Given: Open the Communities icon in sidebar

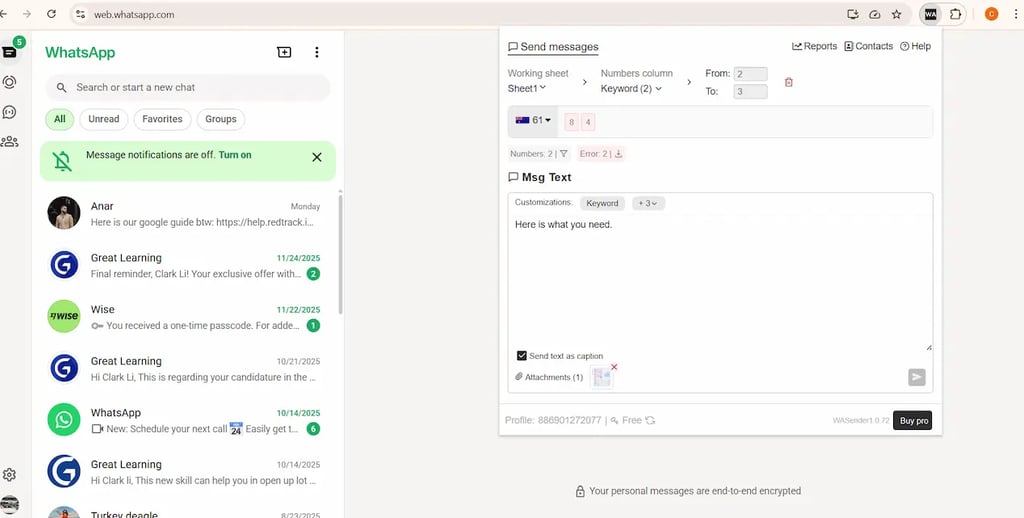Looking at the screenshot, I should click(9, 141).
